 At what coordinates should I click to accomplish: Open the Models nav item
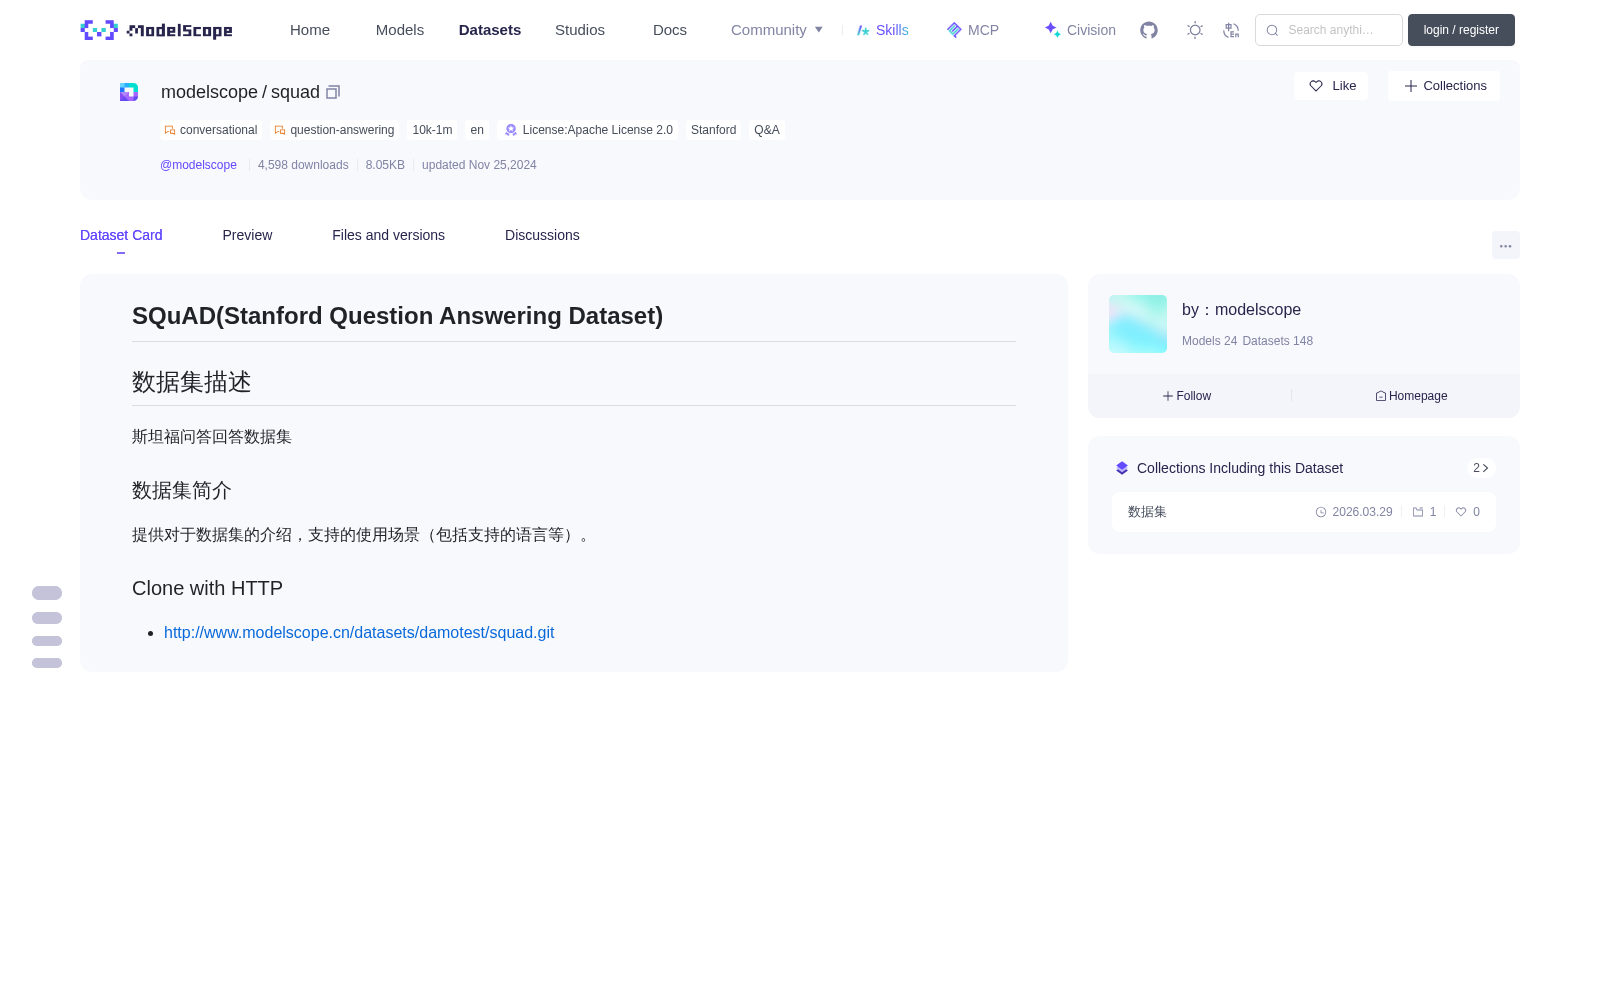click(400, 30)
